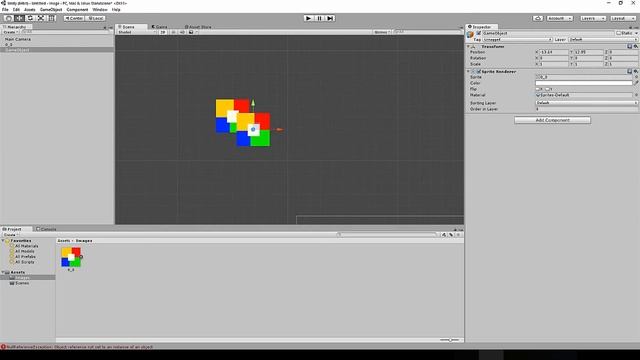This screenshot has width=640, height=360.
Task: Toggle scene lighting button
Action: click(173, 32)
